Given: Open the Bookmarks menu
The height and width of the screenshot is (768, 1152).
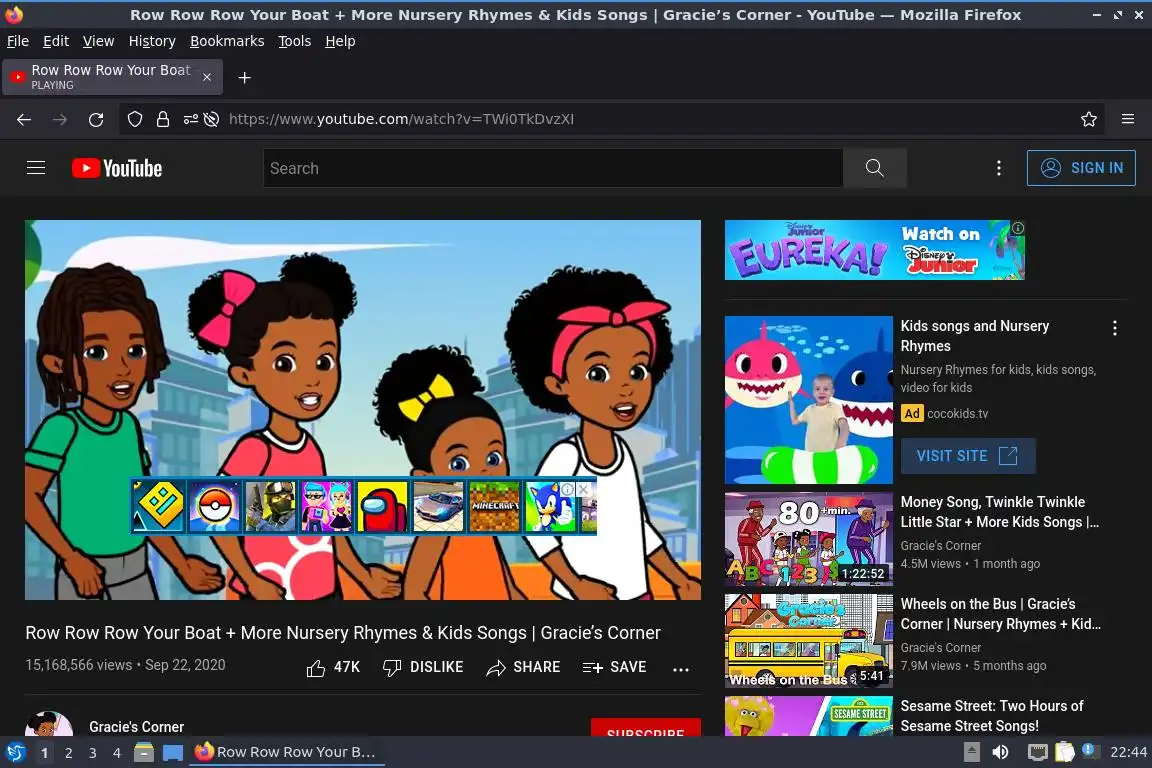Looking at the screenshot, I should 227,41.
